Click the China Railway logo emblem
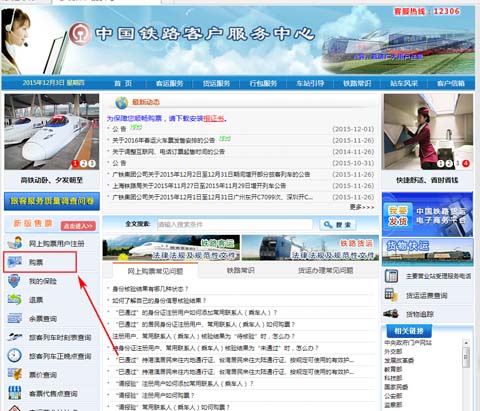Screen dimensions: 480x411 coord(80,34)
